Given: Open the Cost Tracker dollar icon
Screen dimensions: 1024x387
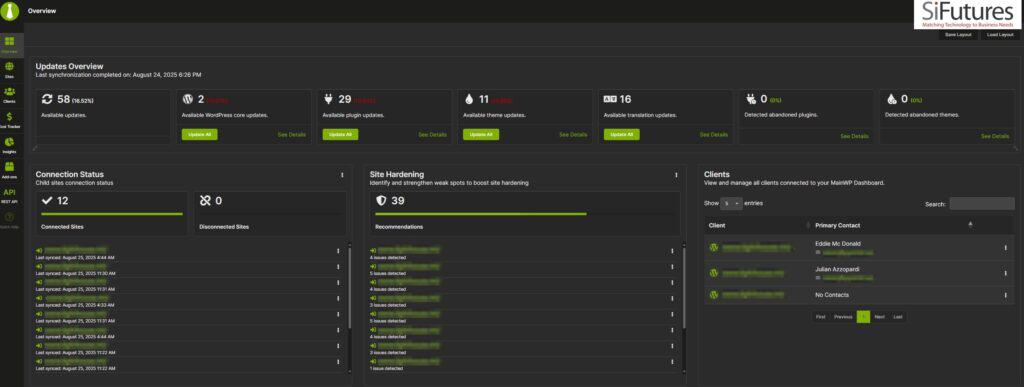Looking at the screenshot, I should (10, 116).
